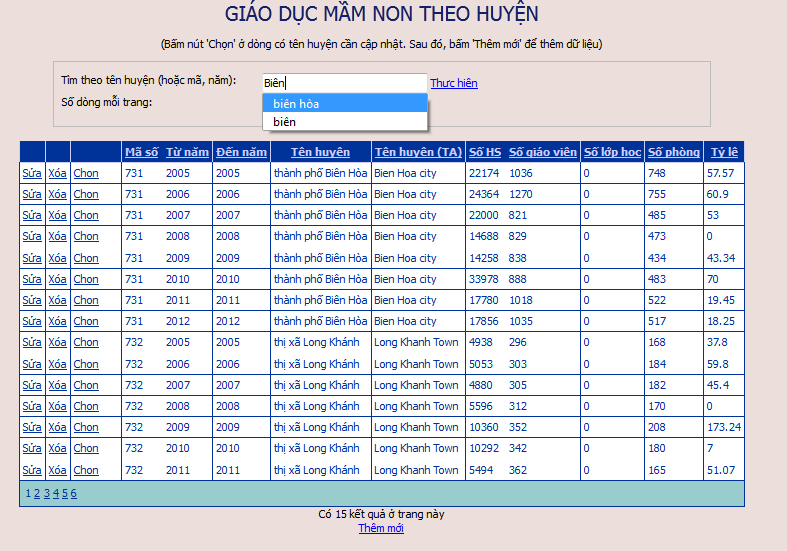This screenshot has width=787, height=551.
Task: Go to page 4 of results
Action: 56,493
